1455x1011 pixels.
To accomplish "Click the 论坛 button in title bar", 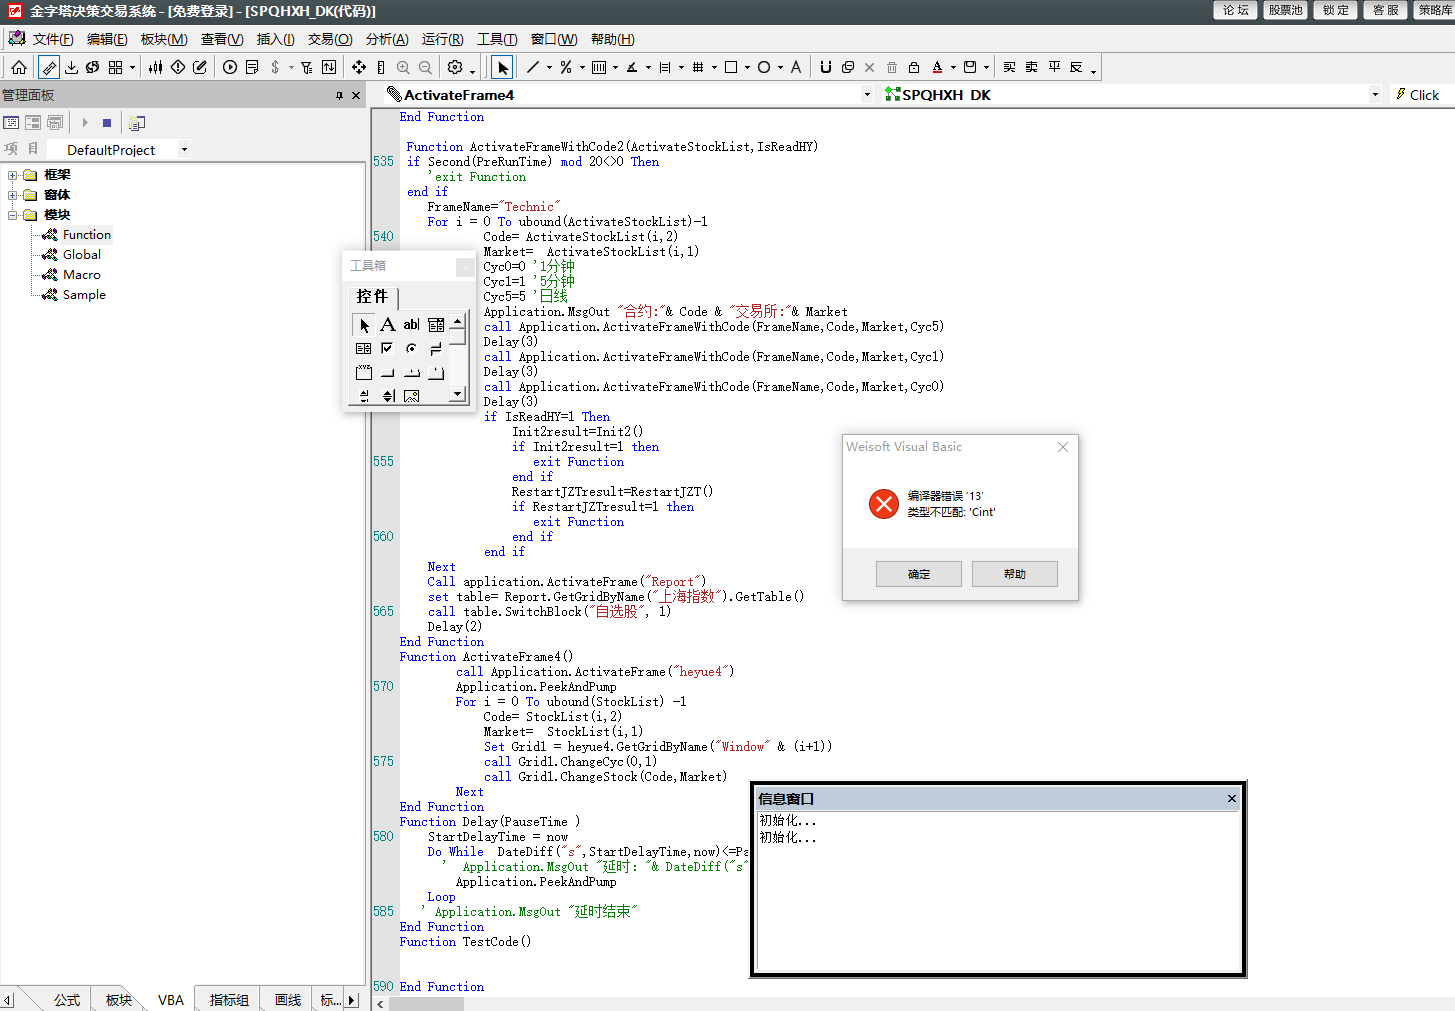I will (1236, 10).
